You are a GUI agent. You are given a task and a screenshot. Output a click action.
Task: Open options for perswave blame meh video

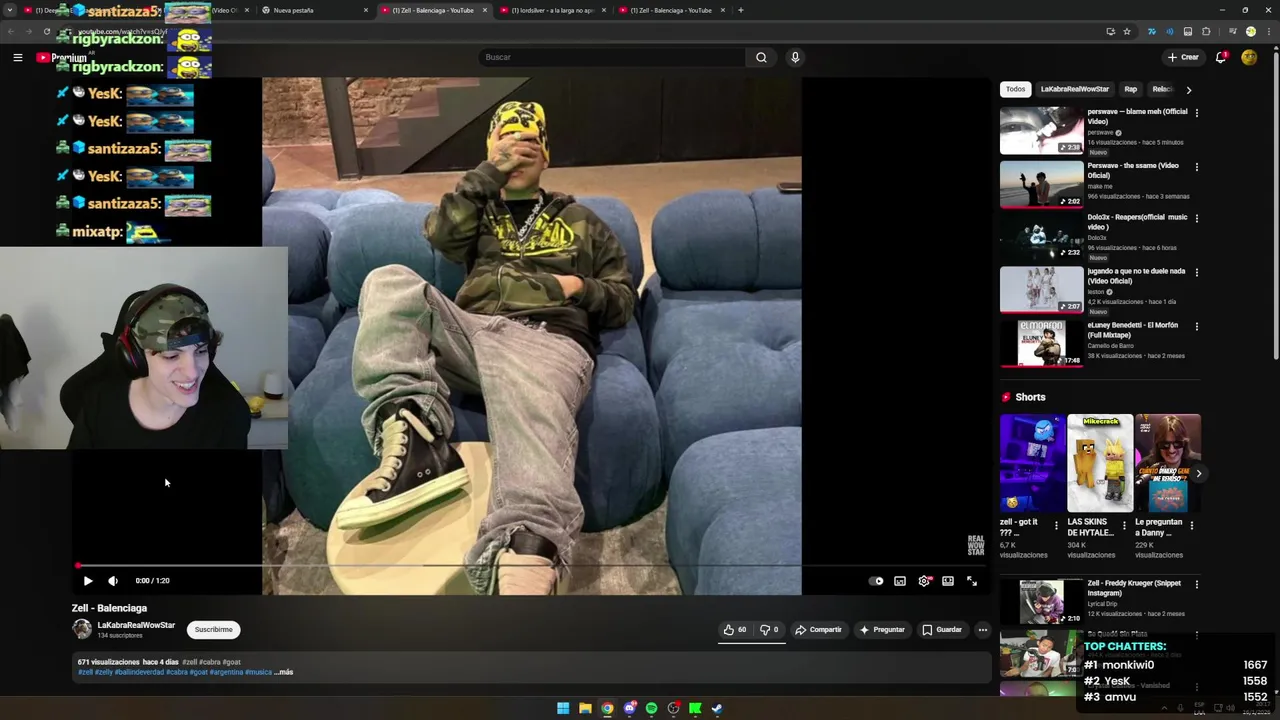pos(1196,113)
